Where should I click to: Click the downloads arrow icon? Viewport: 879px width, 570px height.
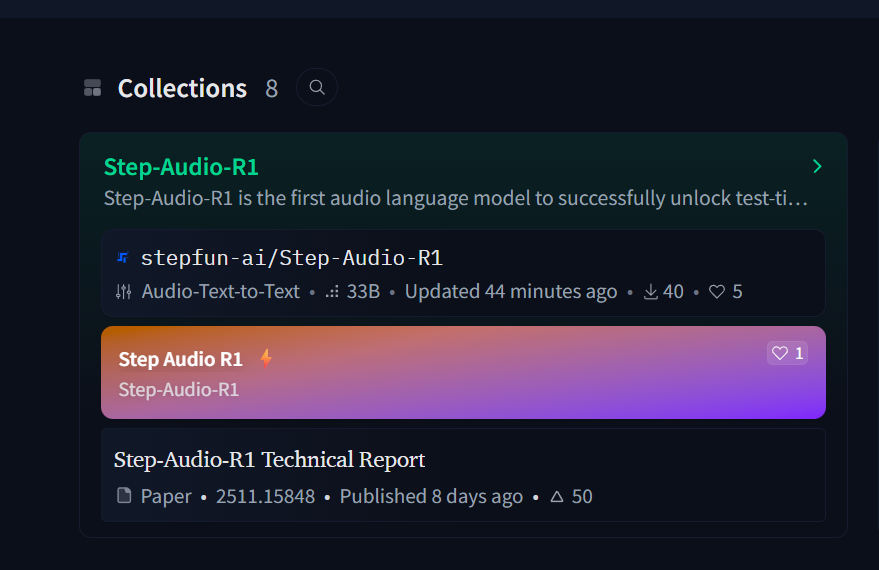pos(650,292)
